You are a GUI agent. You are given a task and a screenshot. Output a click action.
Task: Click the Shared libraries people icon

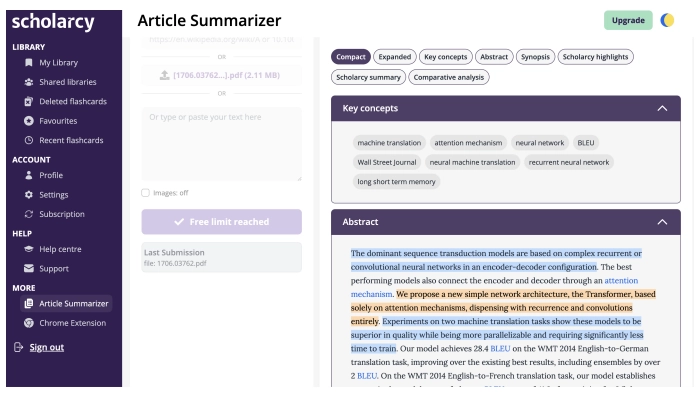(29, 82)
